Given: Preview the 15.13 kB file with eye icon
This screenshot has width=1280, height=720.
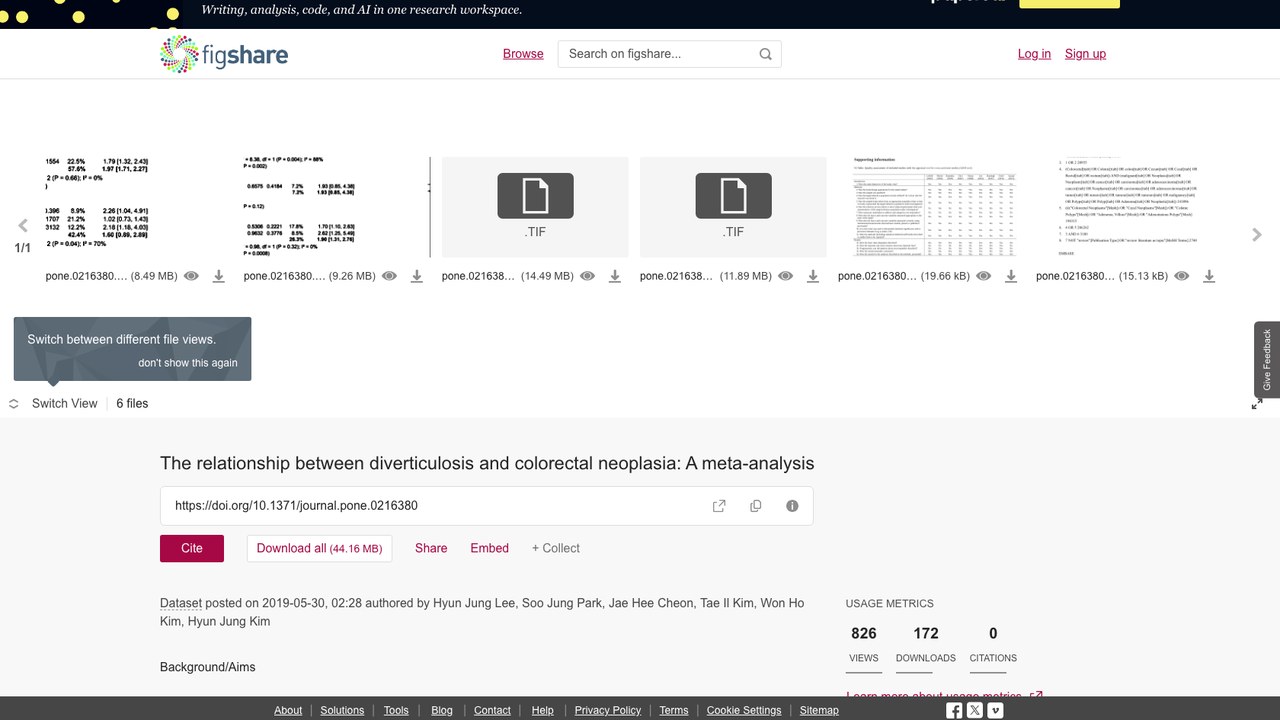Looking at the screenshot, I should pos(1182,276).
